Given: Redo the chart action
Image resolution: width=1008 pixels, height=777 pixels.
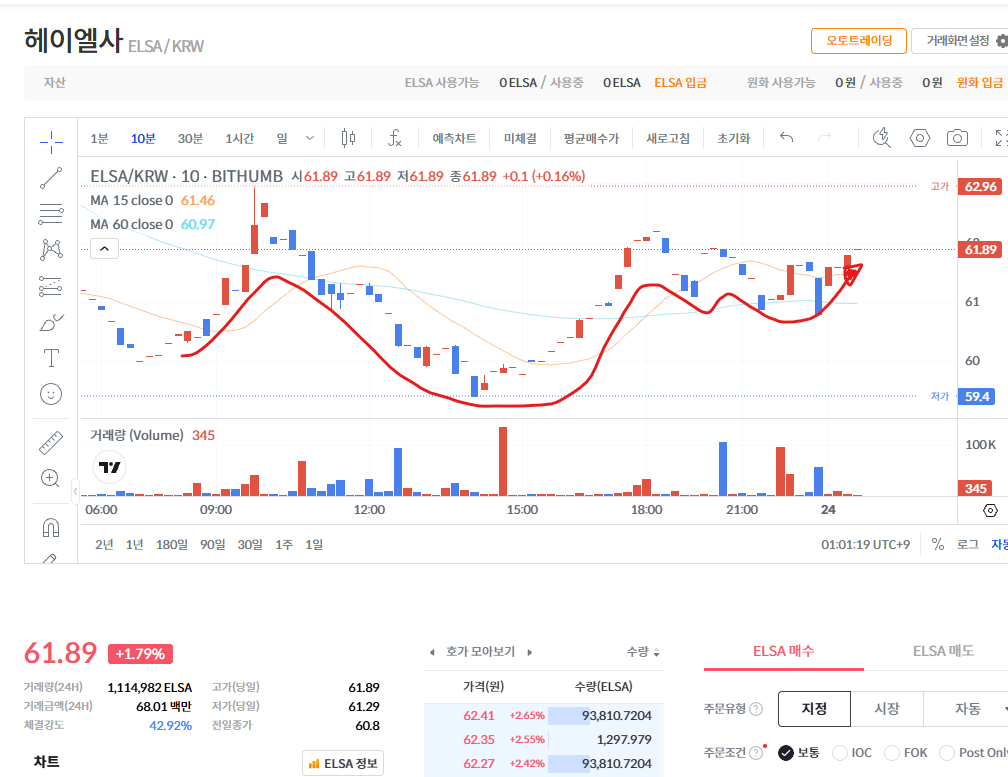Looking at the screenshot, I should (x=824, y=138).
